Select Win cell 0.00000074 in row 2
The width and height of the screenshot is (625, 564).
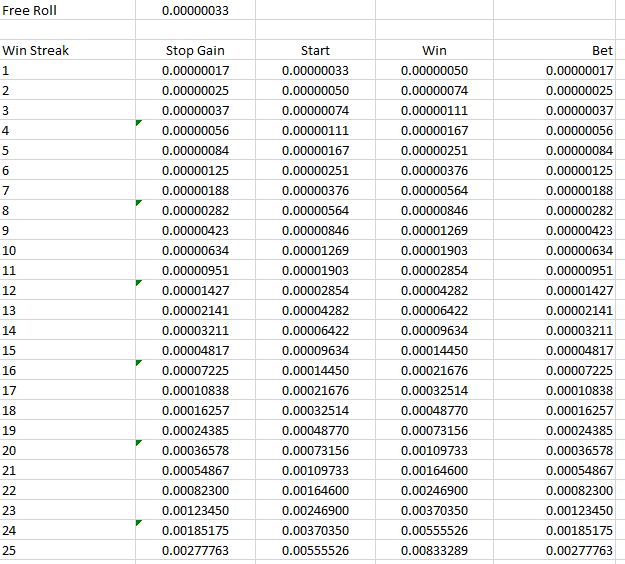[434, 90]
